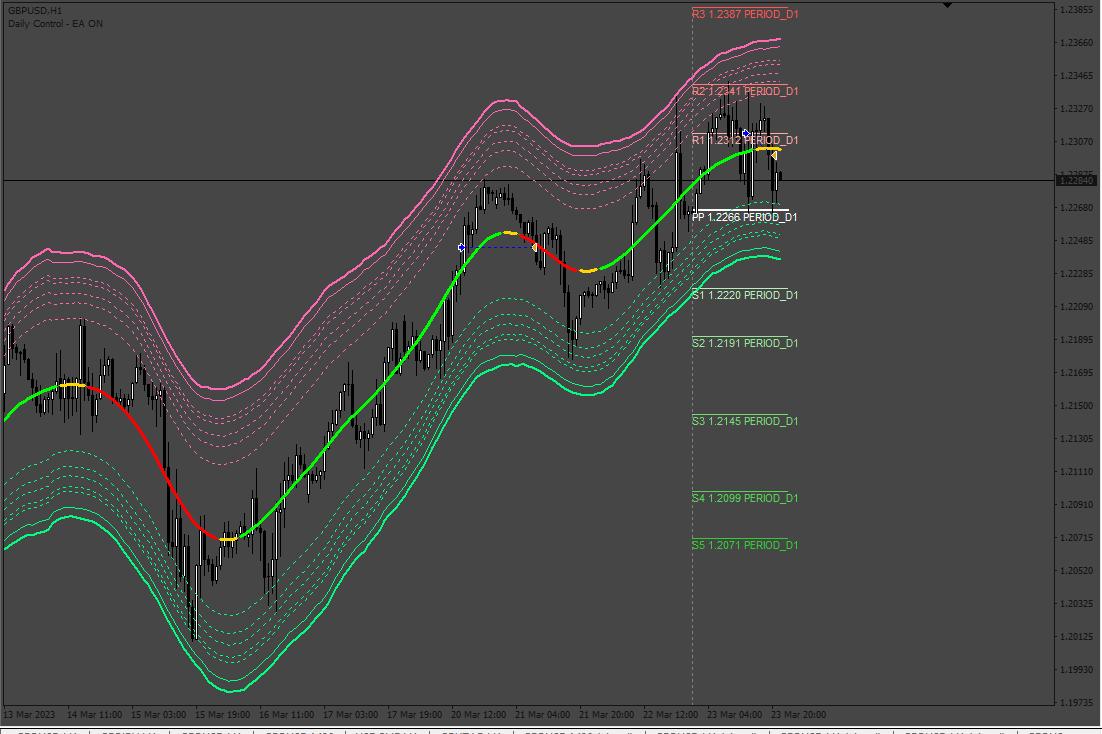The image size is (1102, 734).
Task: Select the R1 1.2312 PERIOD_D1 pivot label
Action: coord(745,141)
